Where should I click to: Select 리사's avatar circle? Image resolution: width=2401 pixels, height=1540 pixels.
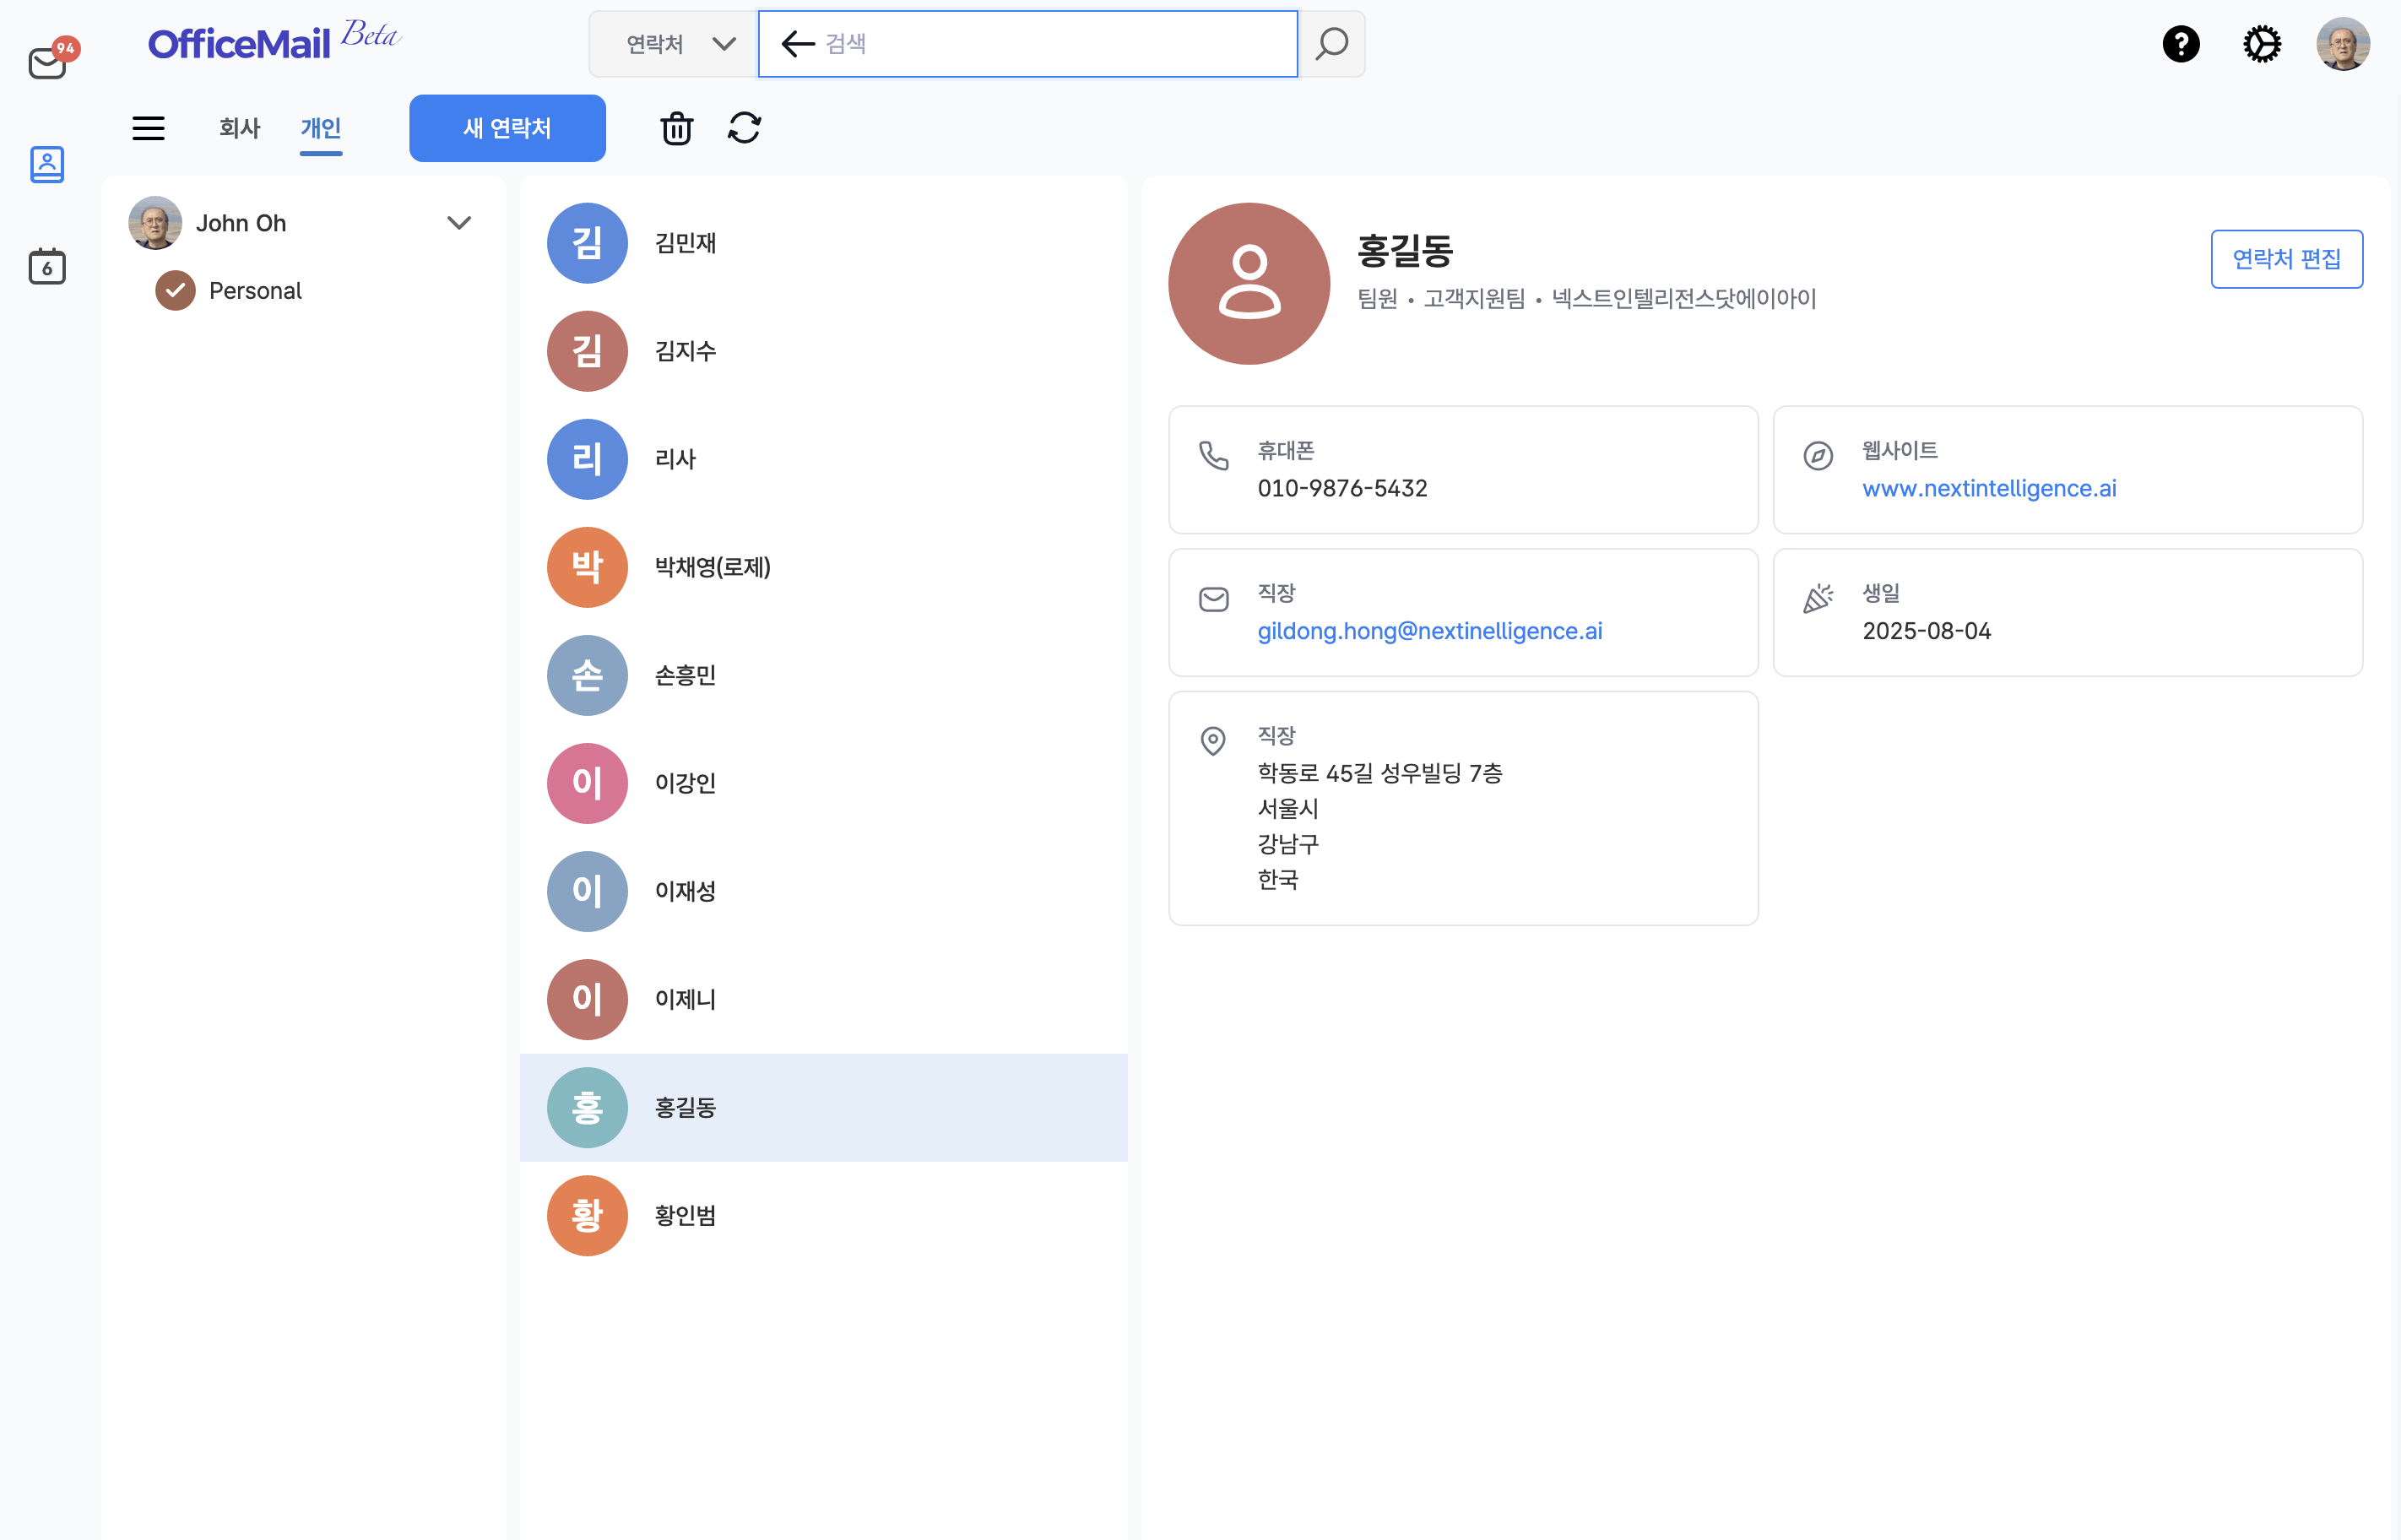[x=587, y=459]
